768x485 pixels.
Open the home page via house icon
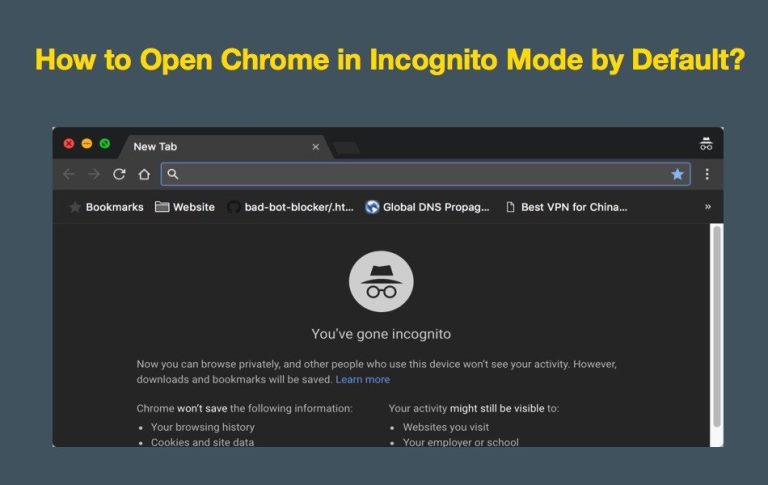144,174
